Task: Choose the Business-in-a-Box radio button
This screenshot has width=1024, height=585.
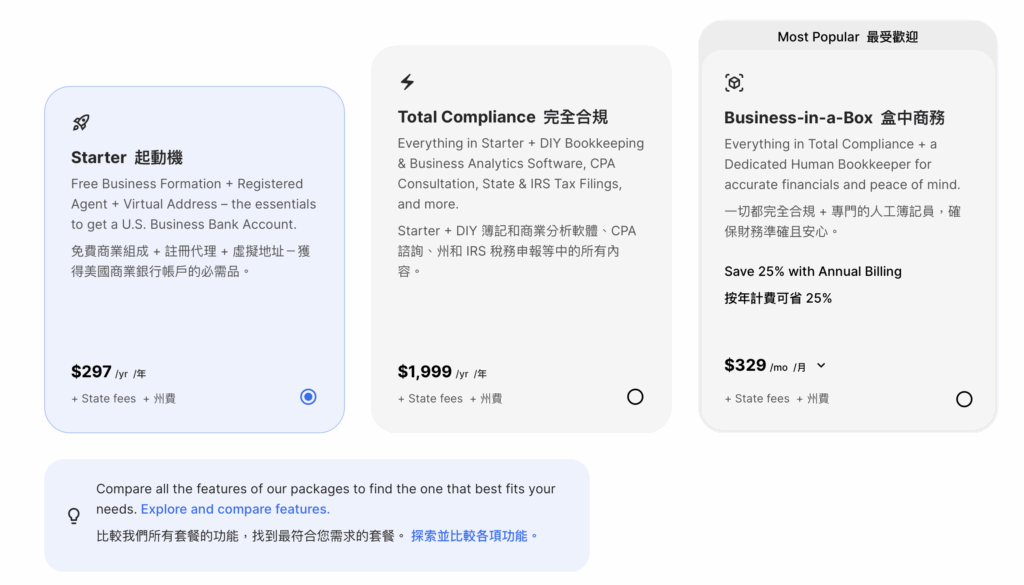Action: 963,399
